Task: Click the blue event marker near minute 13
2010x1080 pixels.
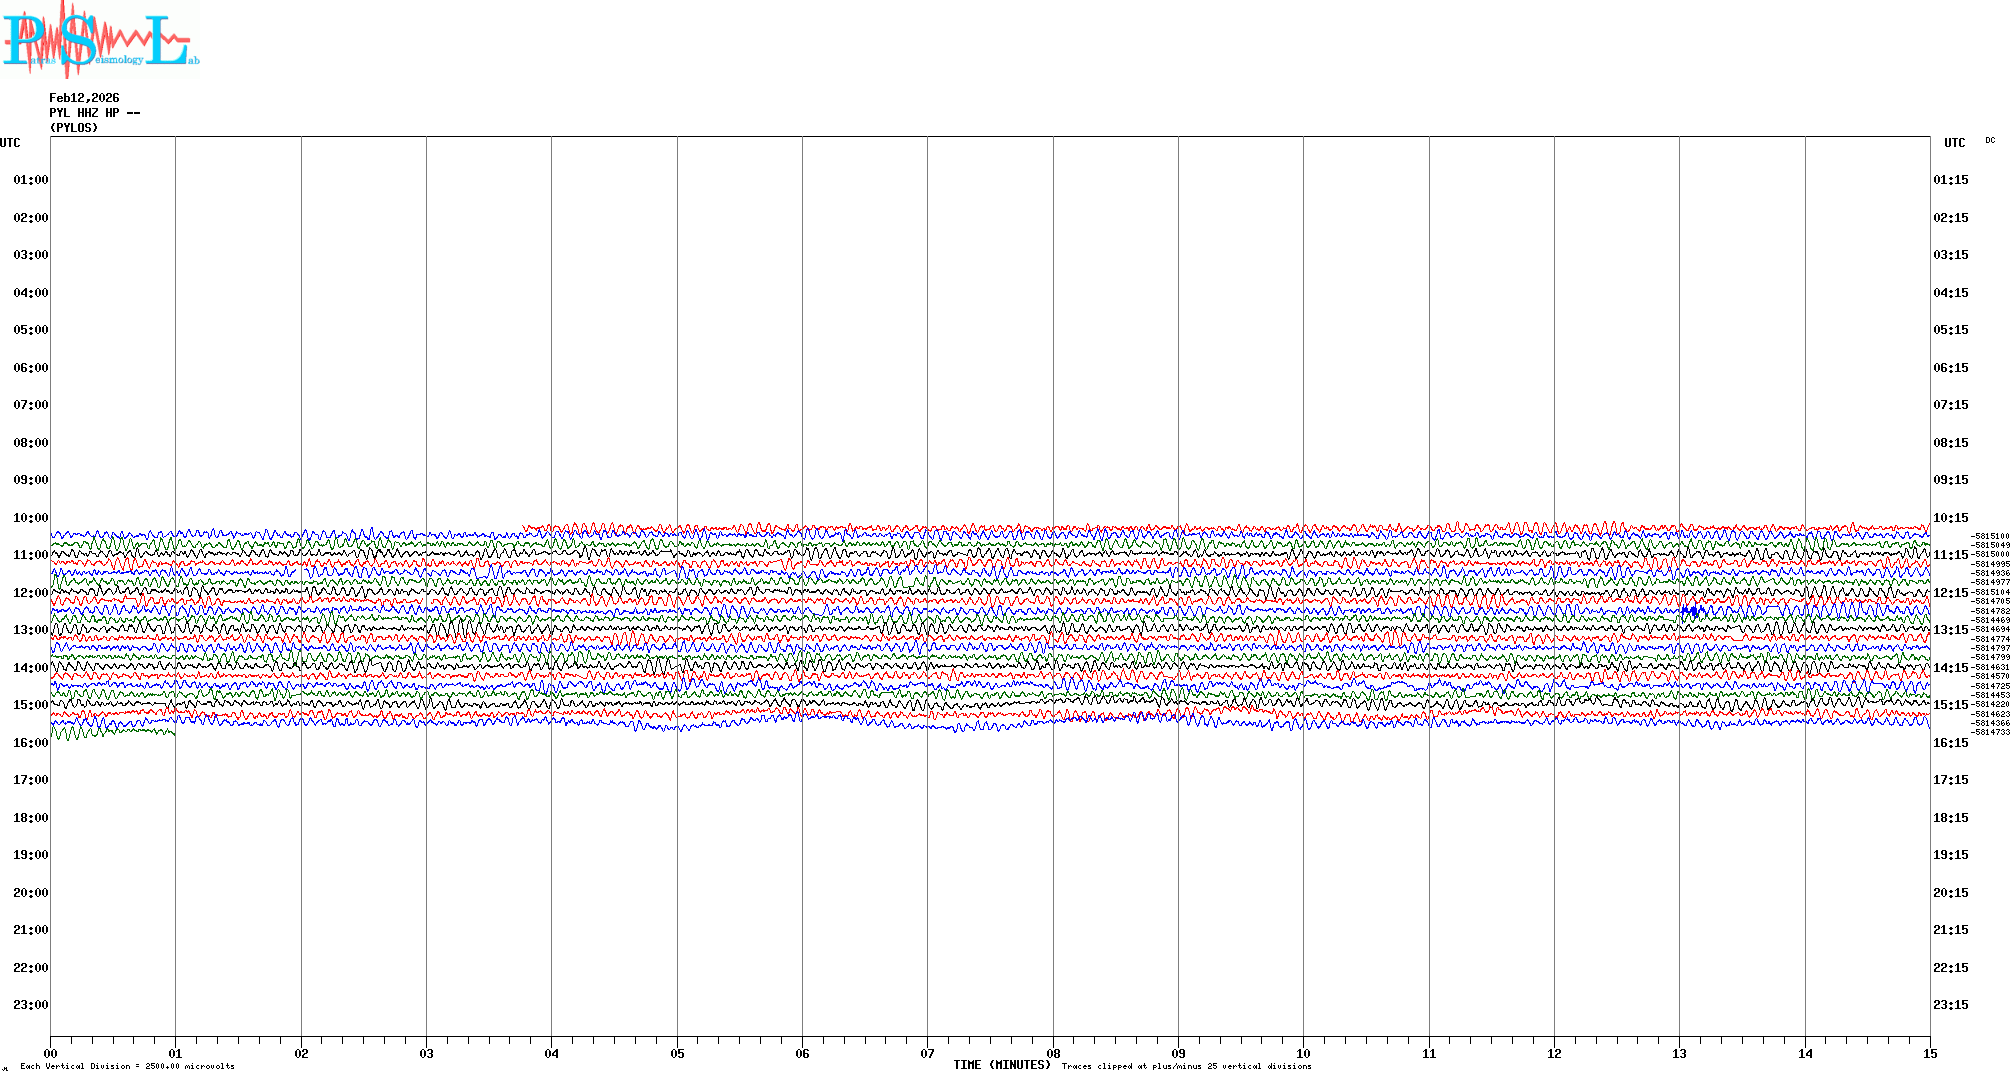Action: point(1691,611)
